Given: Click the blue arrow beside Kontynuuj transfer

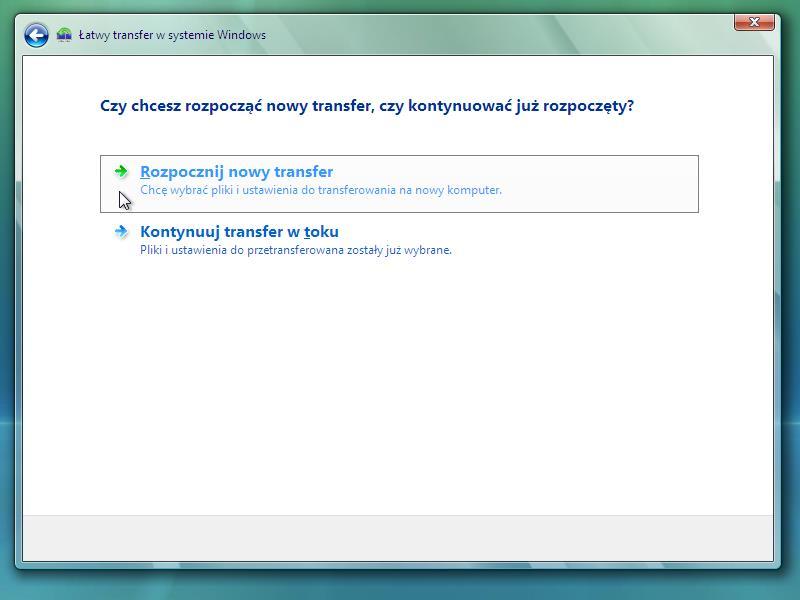Looking at the screenshot, I should pos(121,231).
